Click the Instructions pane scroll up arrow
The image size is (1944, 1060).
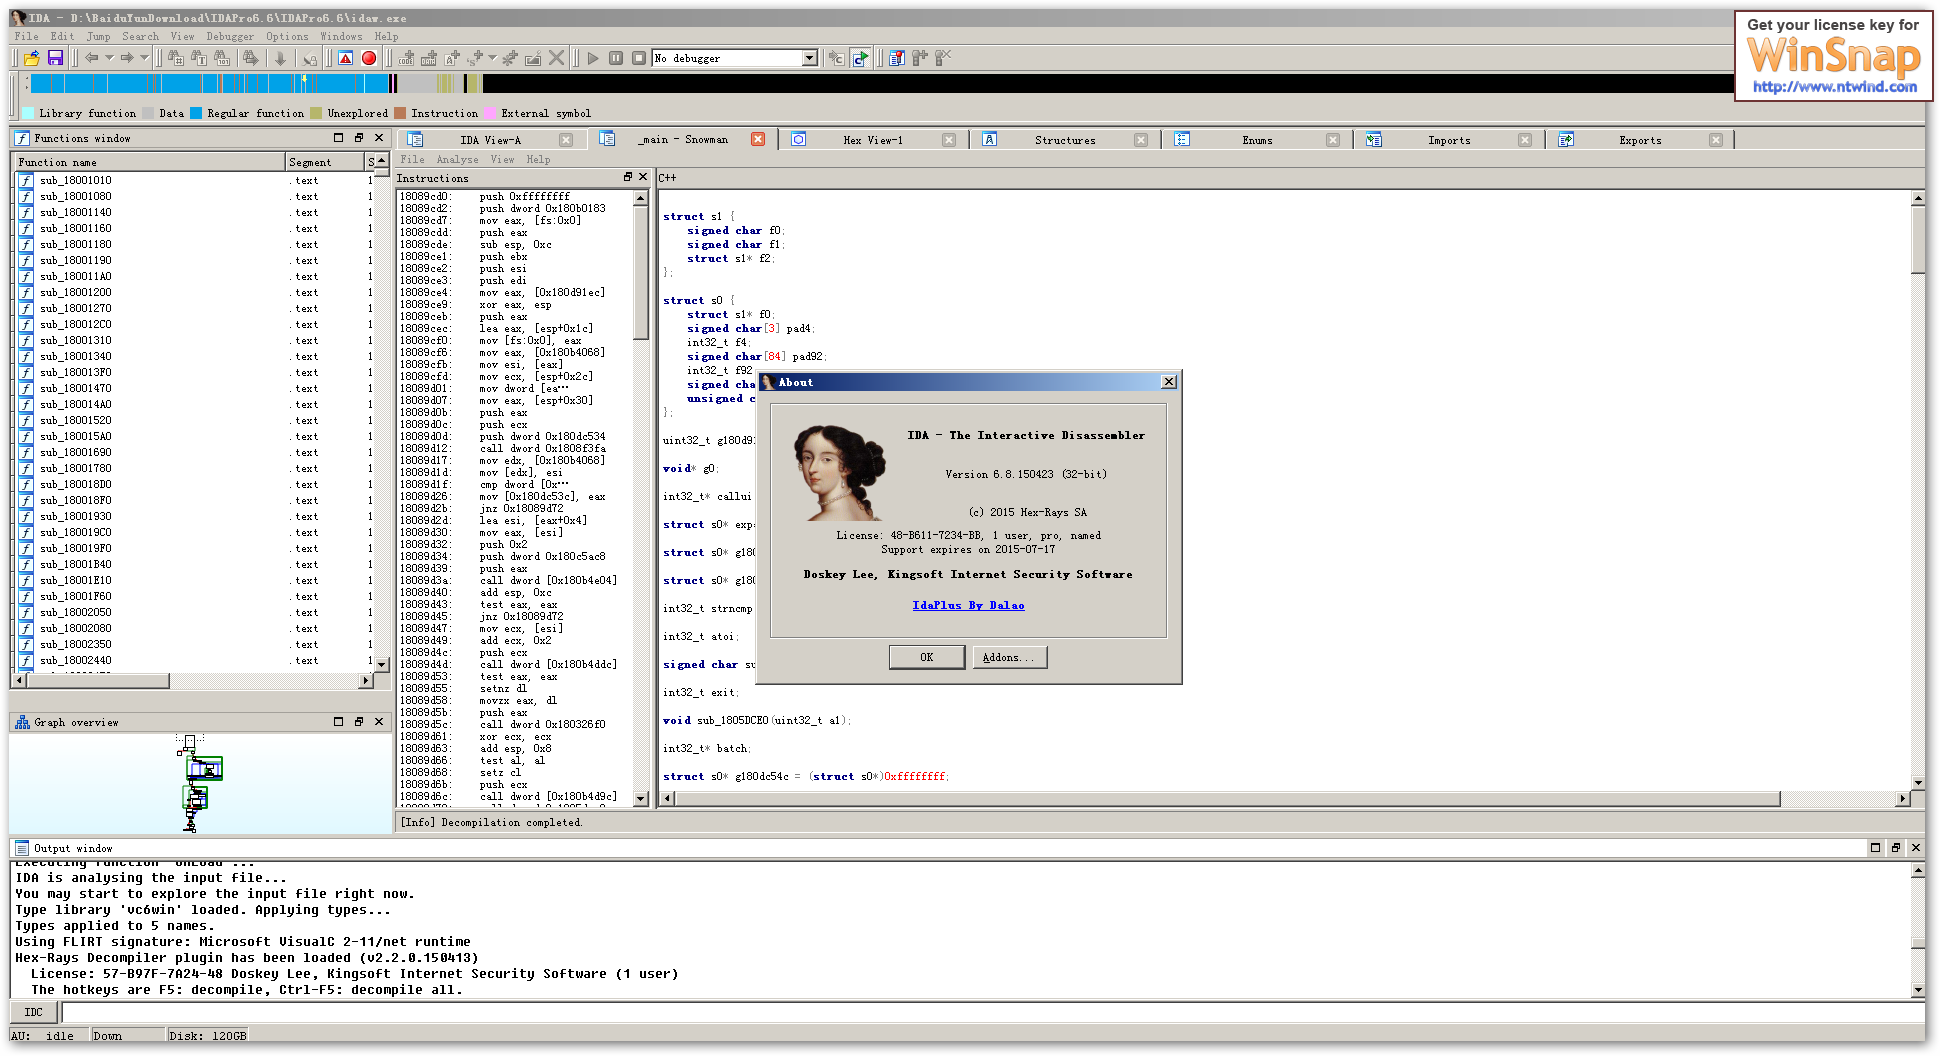pyautogui.click(x=640, y=198)
